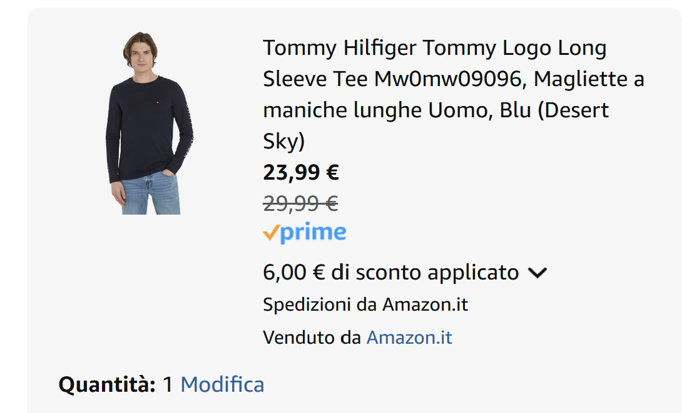The width and height of the screenshot is (682, 413).
Task: Click the quantity value 1
Action: click(x=168, y=384)
